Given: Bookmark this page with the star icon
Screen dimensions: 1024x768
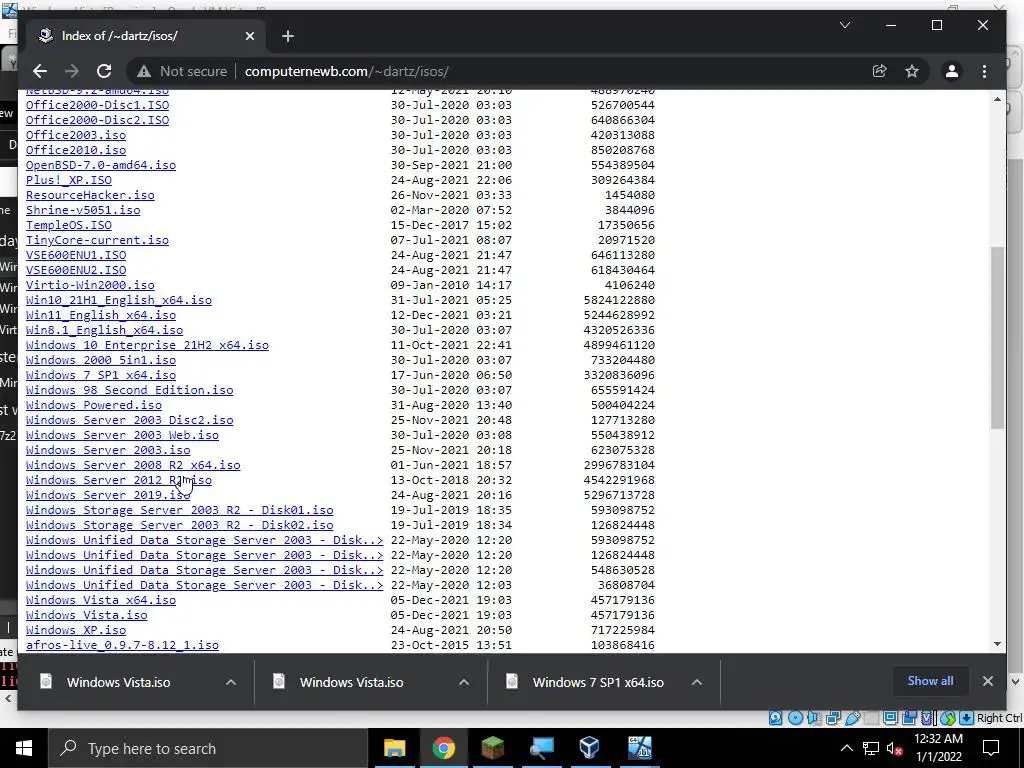Looking at the screenshot, I should tap(912, 71).
